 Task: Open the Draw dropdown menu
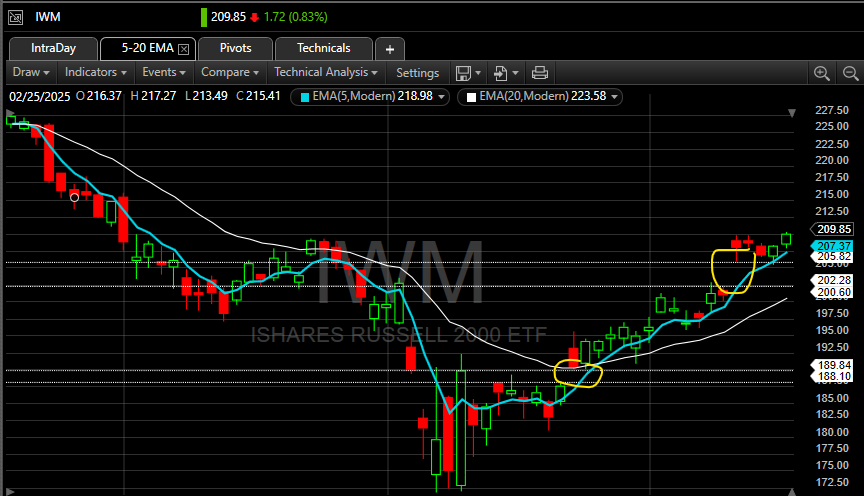point(29,72)
